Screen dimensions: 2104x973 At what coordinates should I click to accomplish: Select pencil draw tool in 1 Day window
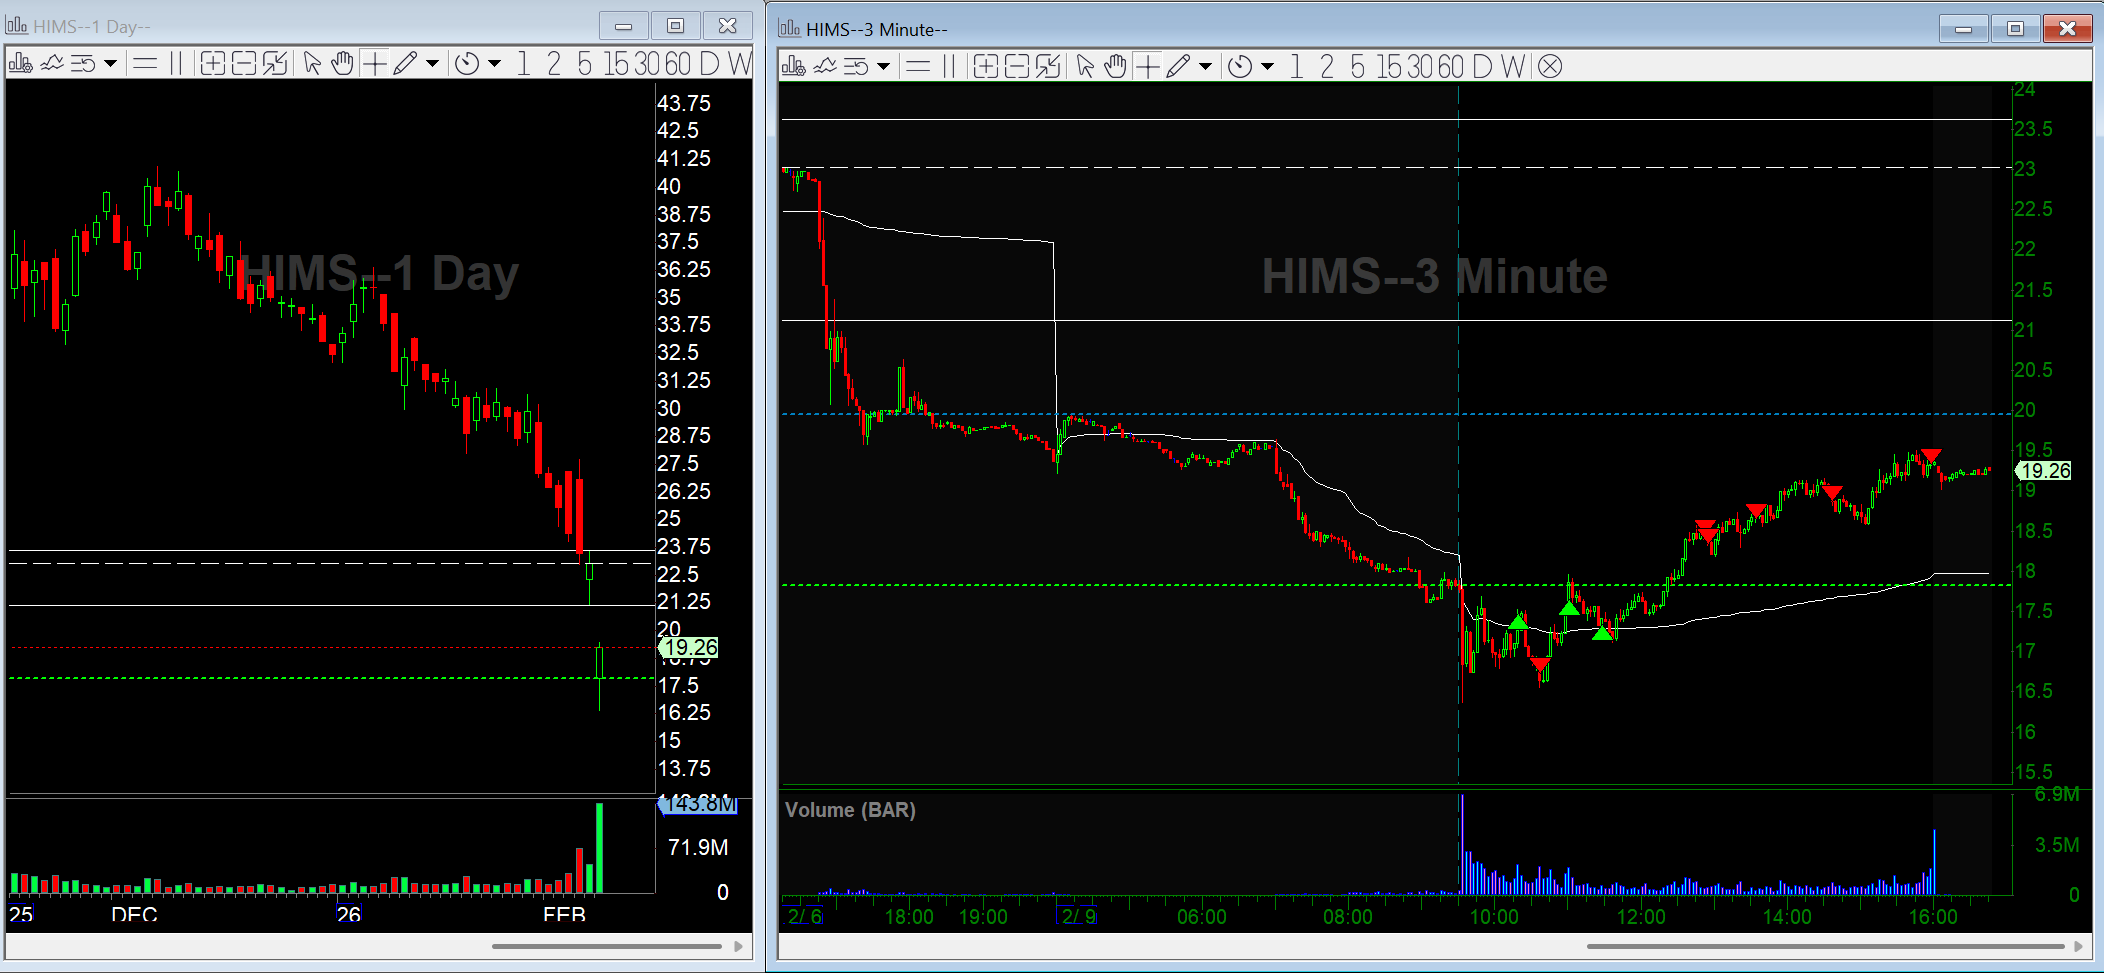(405, 64)
